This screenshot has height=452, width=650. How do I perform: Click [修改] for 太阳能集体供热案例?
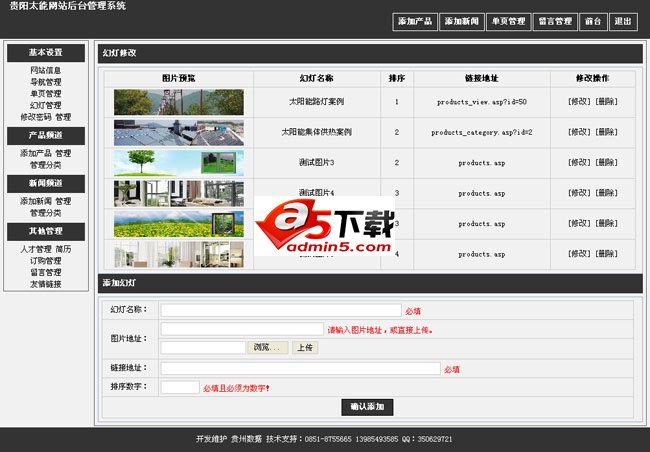(x=579, y=132)
